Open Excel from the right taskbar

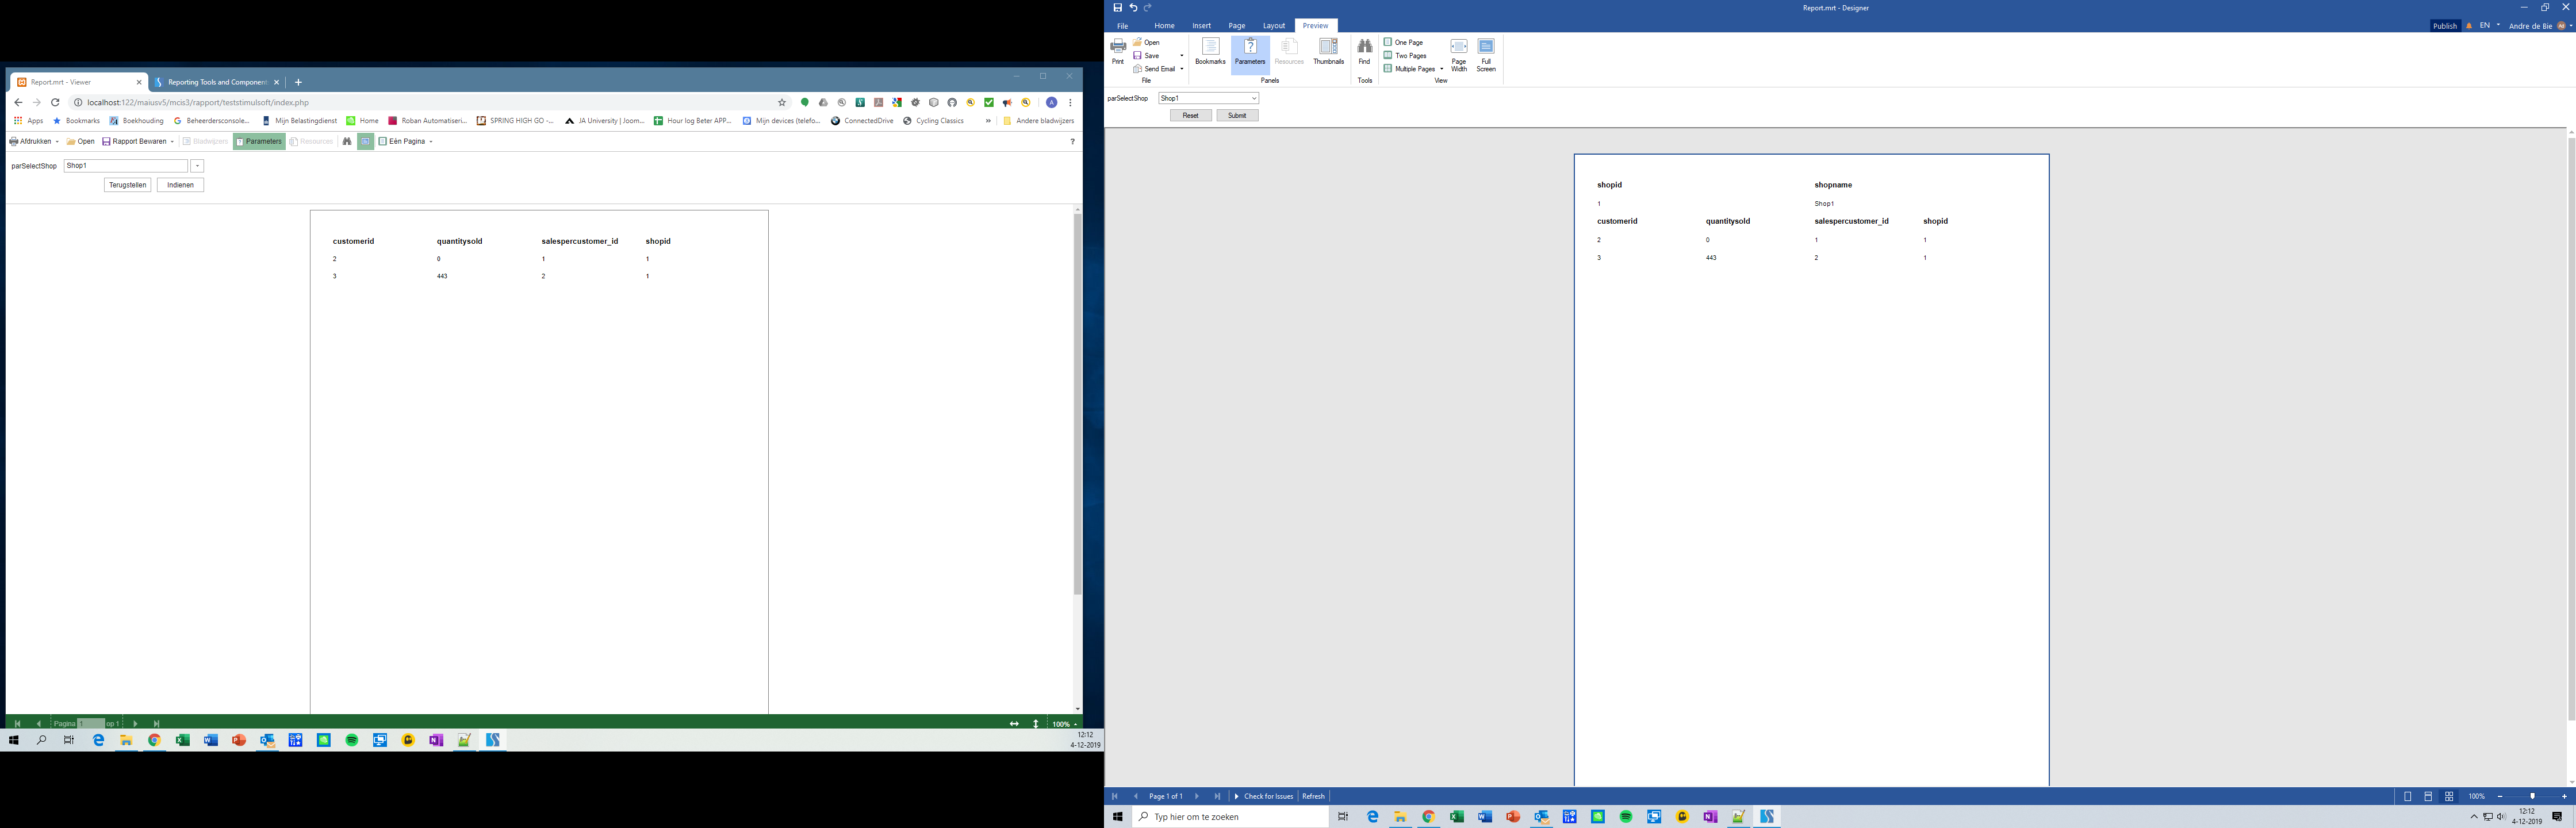[1457, 817]
